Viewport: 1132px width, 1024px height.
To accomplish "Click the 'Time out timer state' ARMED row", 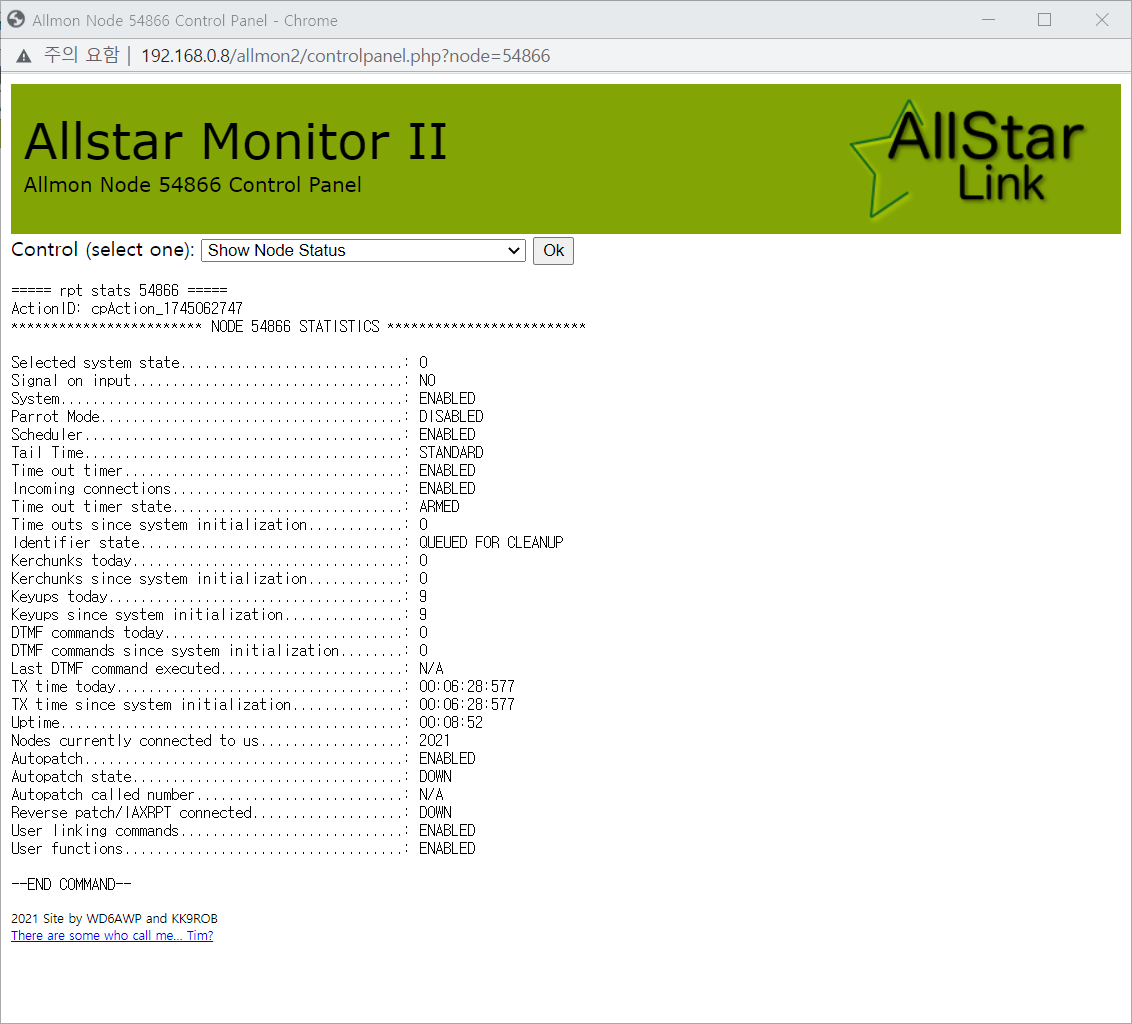I will point(235,507).
